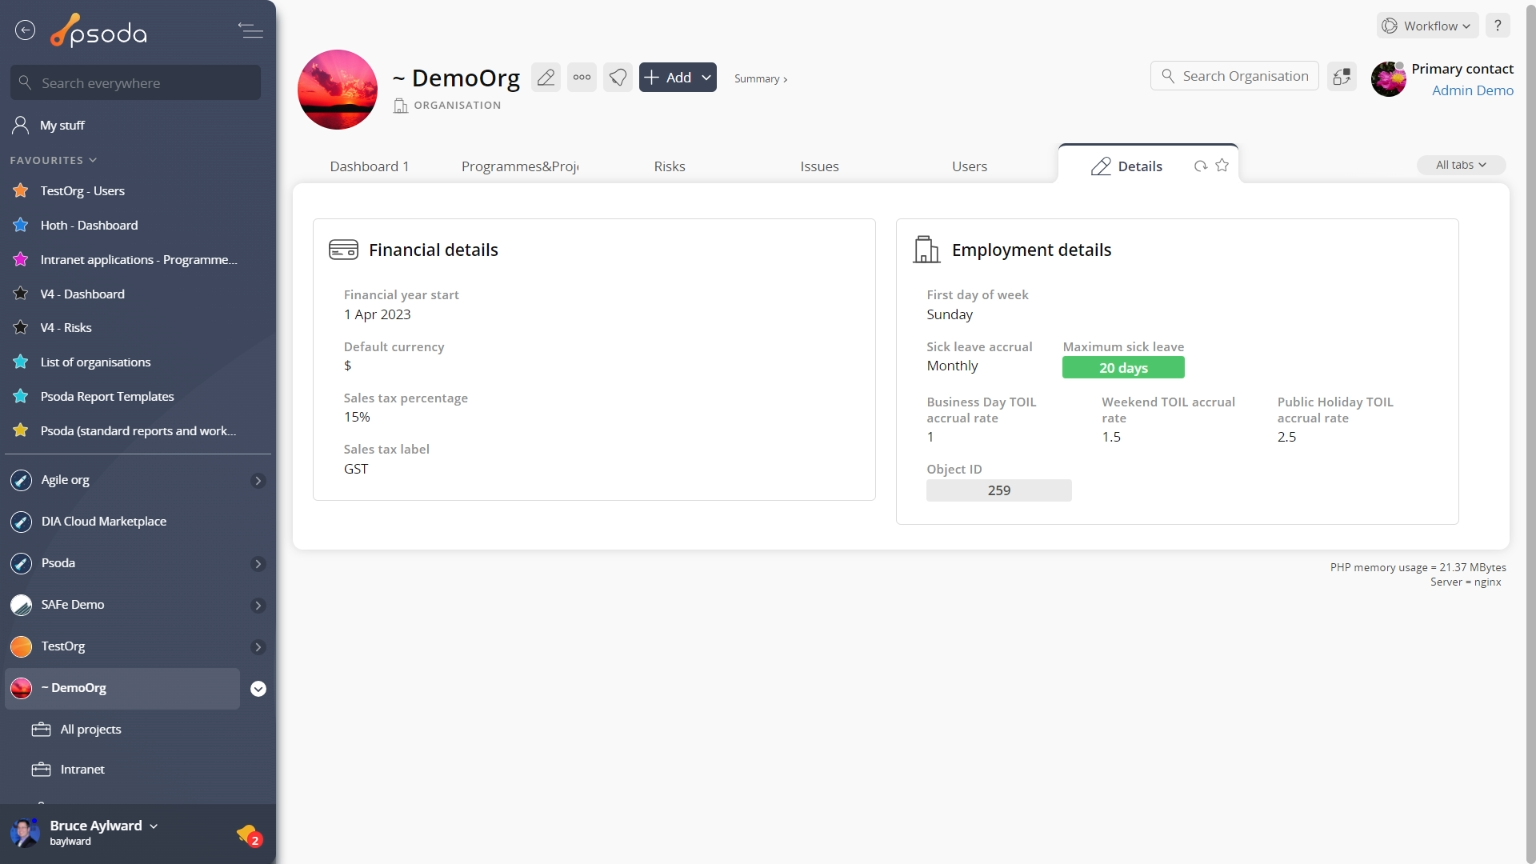Viewport: 1536px width, 864px height.
Task: Open Intranet briefcase item
Action: pos(41,770)
